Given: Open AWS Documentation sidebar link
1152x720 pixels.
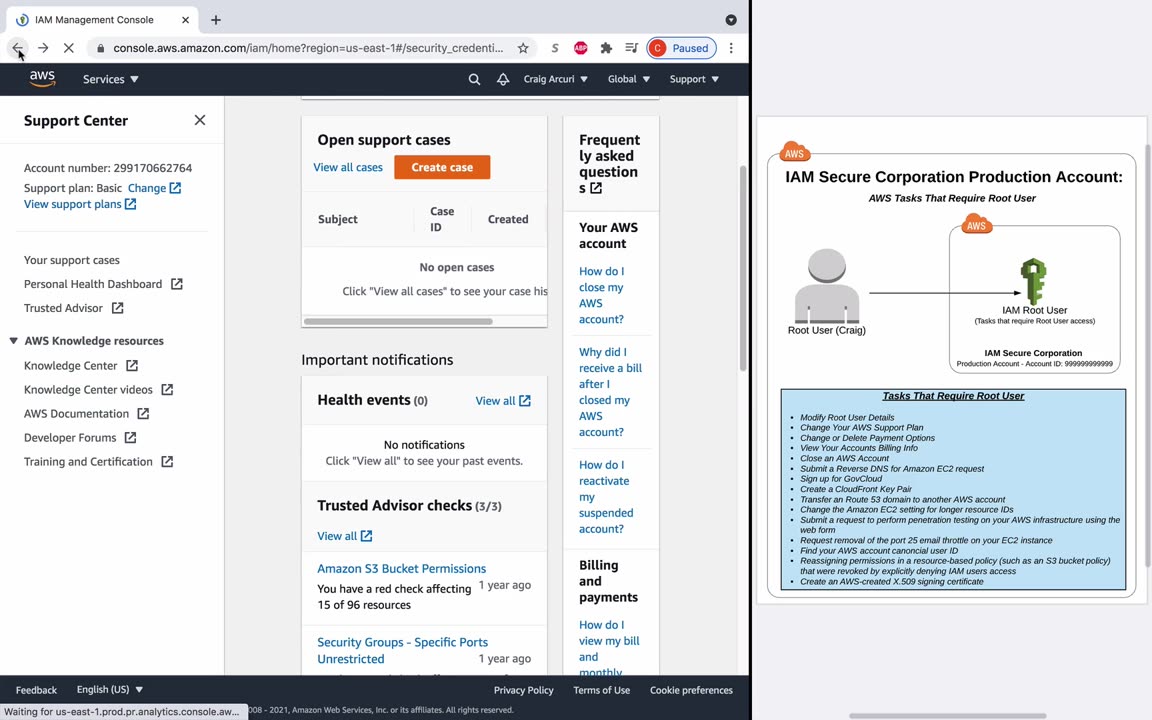Looking at the screenshot, I should coord(86,414).
